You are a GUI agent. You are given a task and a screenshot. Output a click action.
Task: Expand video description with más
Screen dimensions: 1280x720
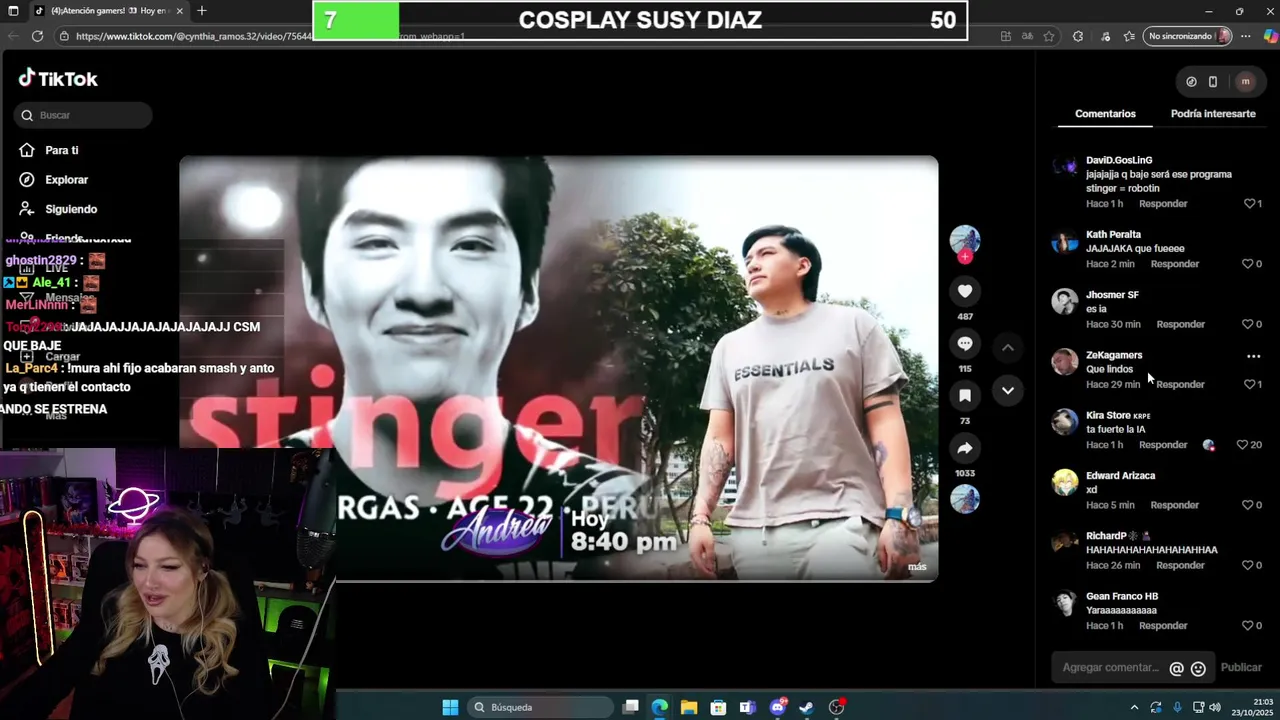[x=917, y=567]
